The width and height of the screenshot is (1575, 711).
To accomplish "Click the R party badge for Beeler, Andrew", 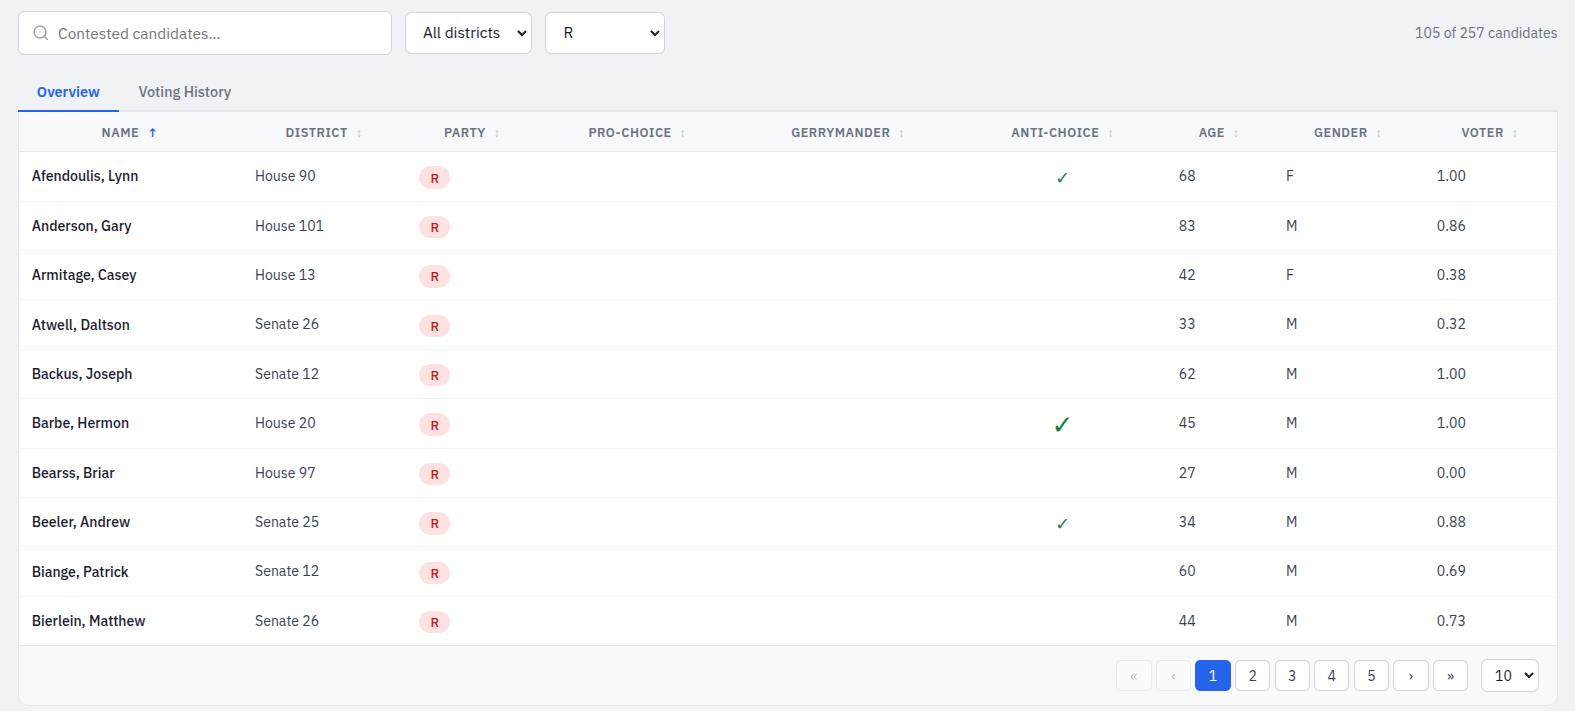I will point(434,523).
